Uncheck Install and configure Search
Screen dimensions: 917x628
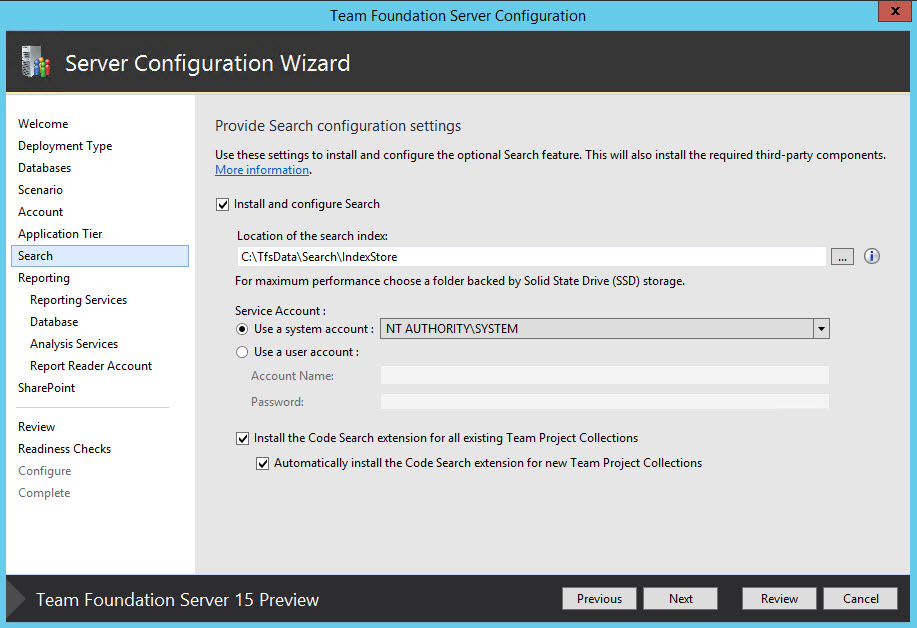(x=222, y=204)
